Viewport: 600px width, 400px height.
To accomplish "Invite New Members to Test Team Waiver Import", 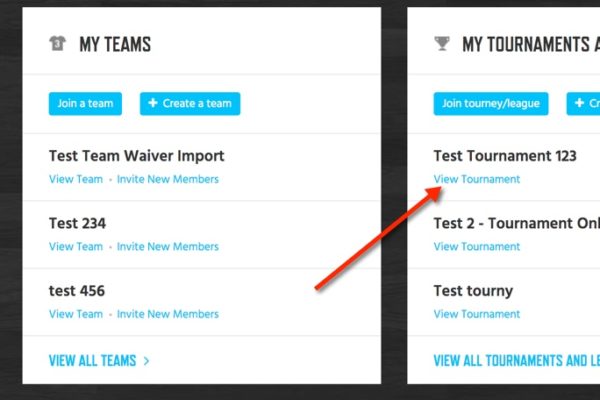I will (168, 179).
